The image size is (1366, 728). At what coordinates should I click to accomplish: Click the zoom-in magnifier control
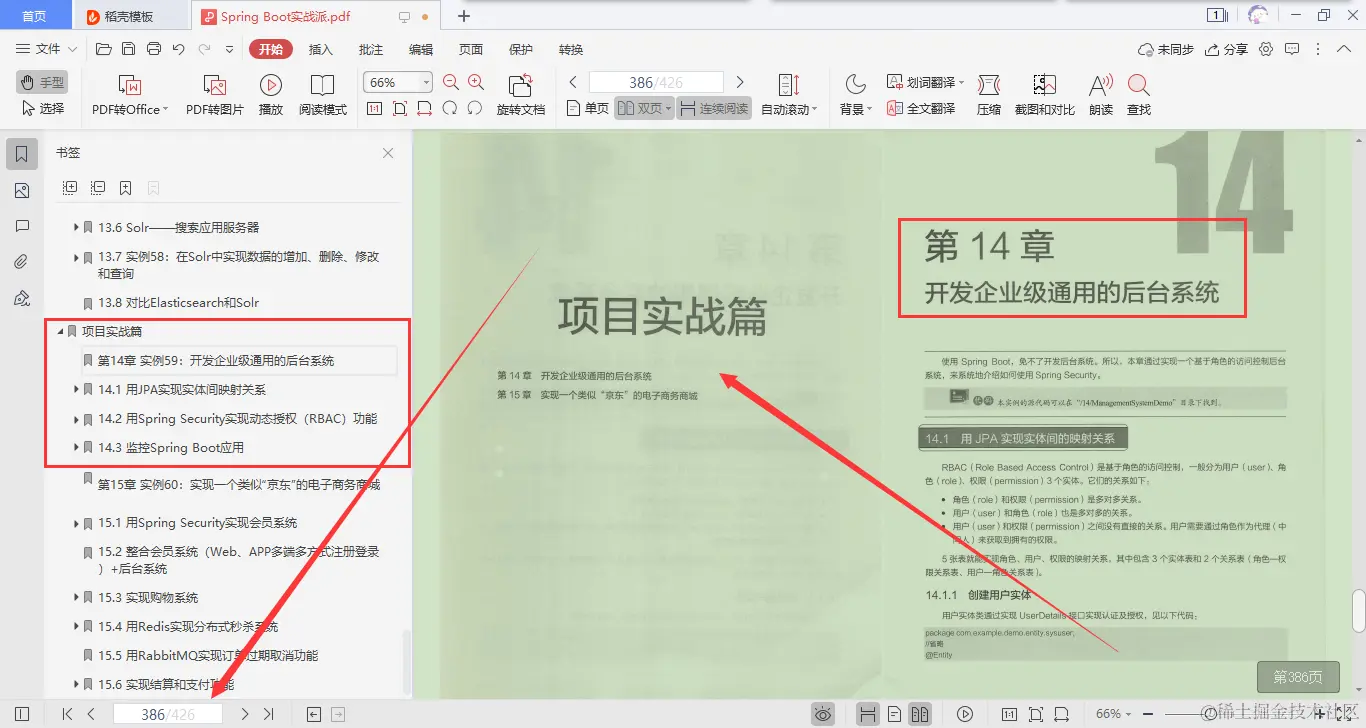475,81
